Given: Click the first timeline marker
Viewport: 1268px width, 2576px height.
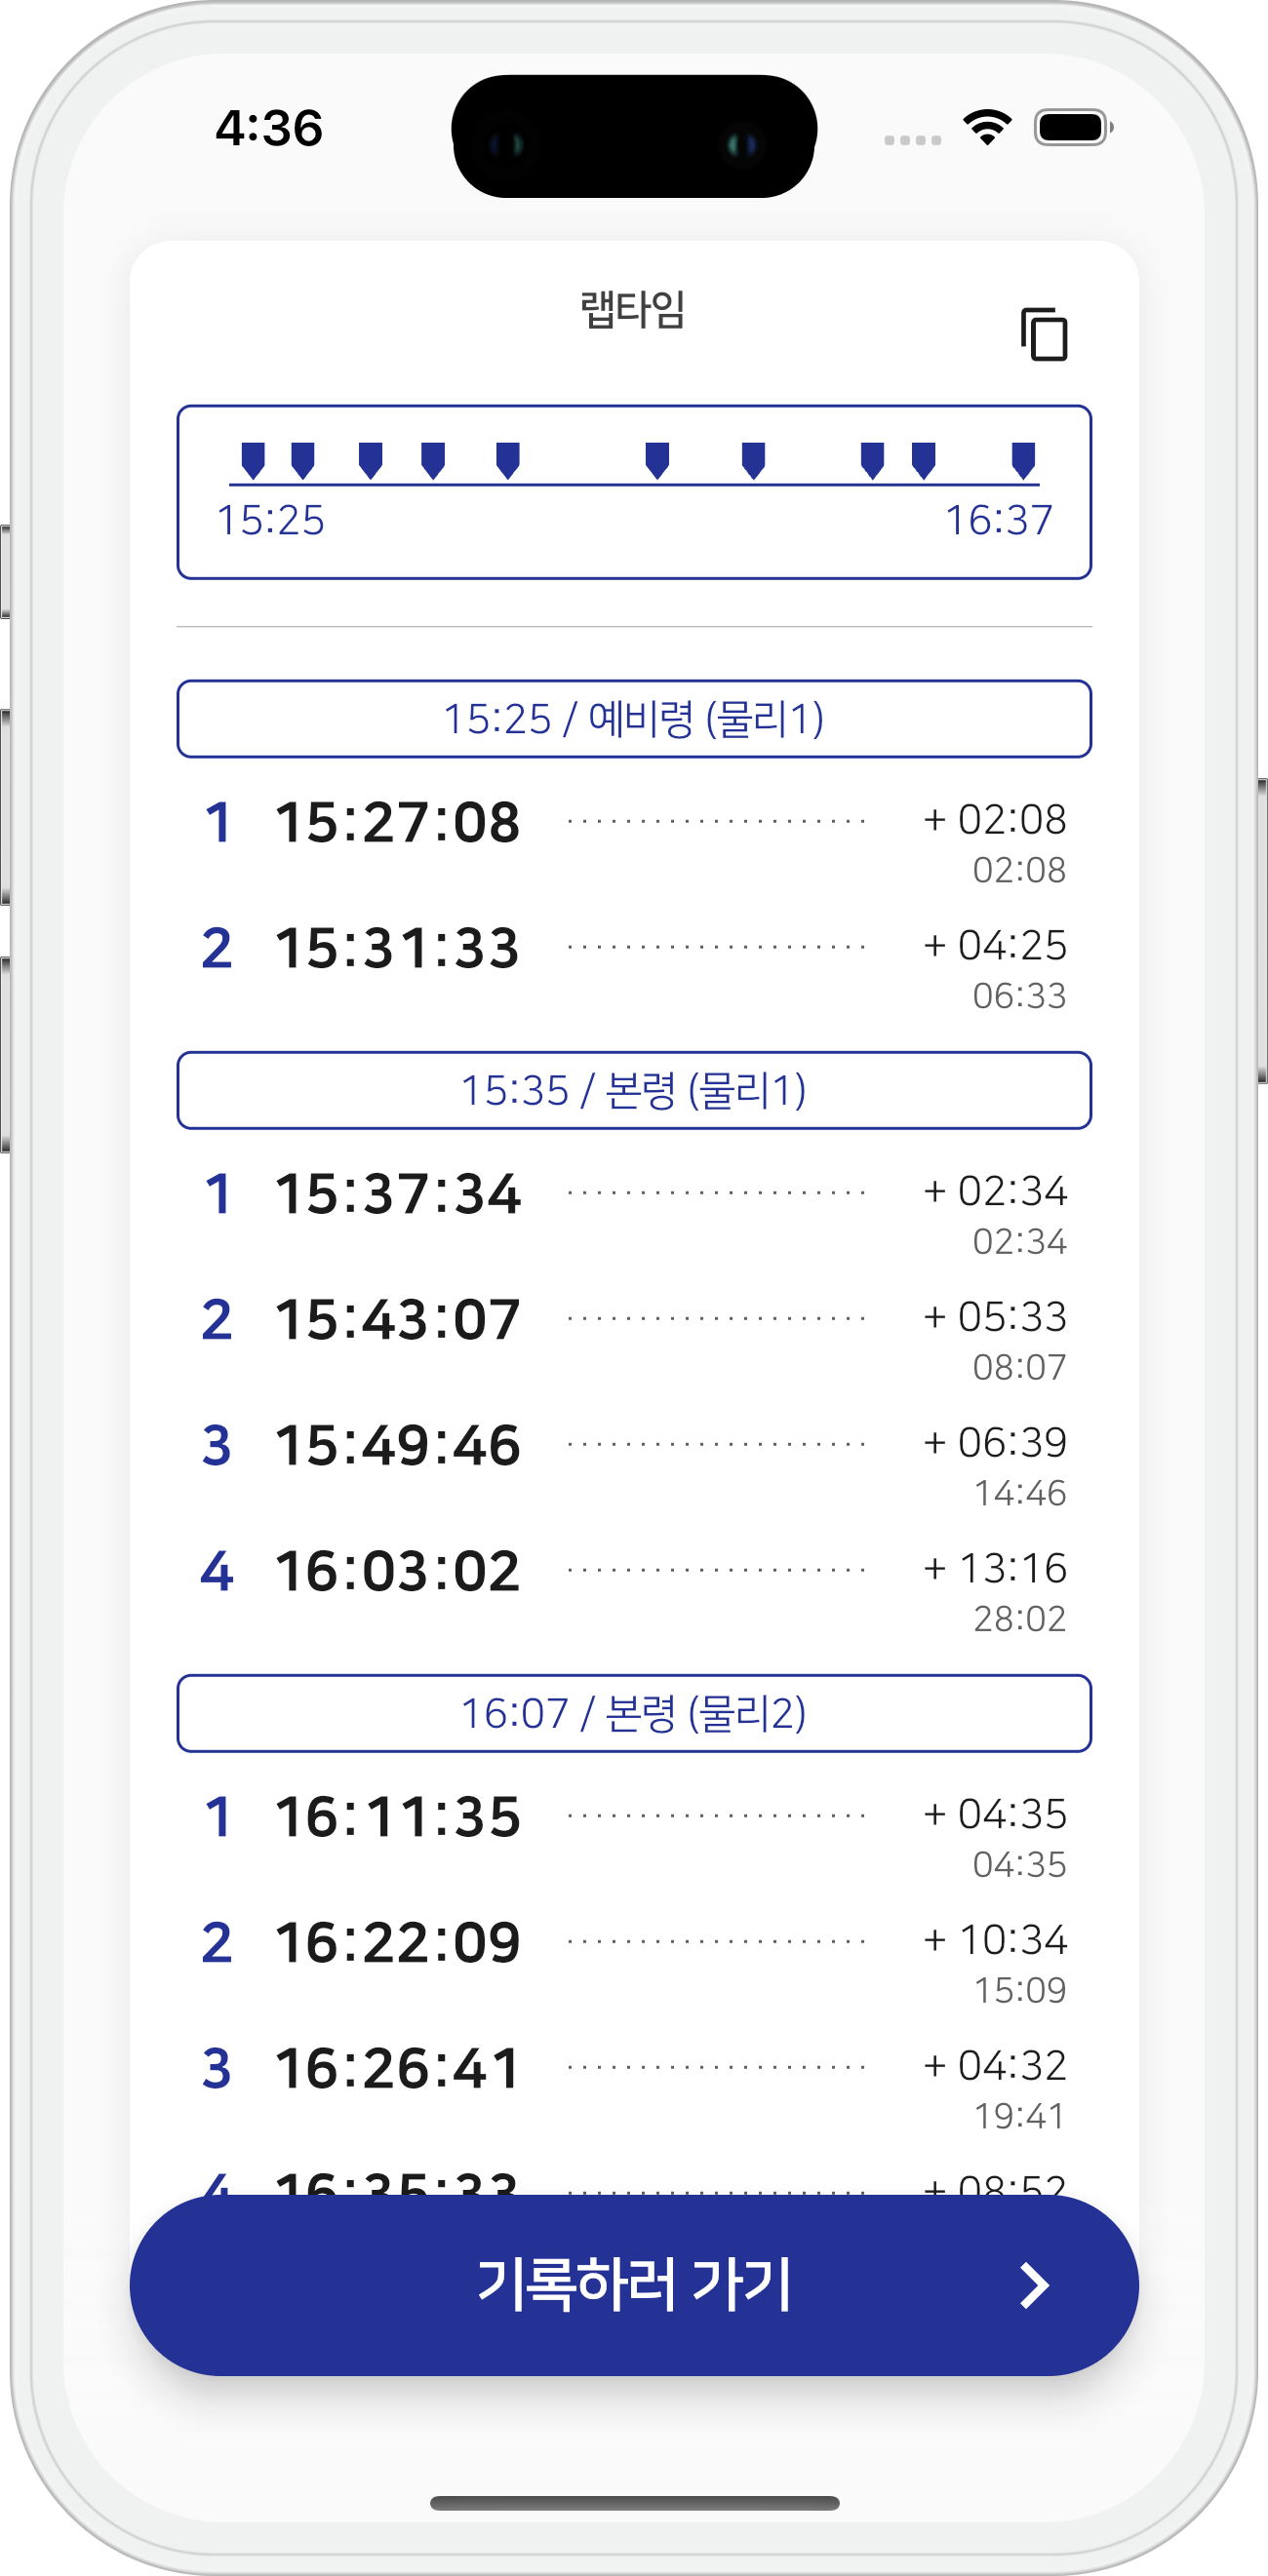Looking at the screenshot, I should (x=253, y=459).
